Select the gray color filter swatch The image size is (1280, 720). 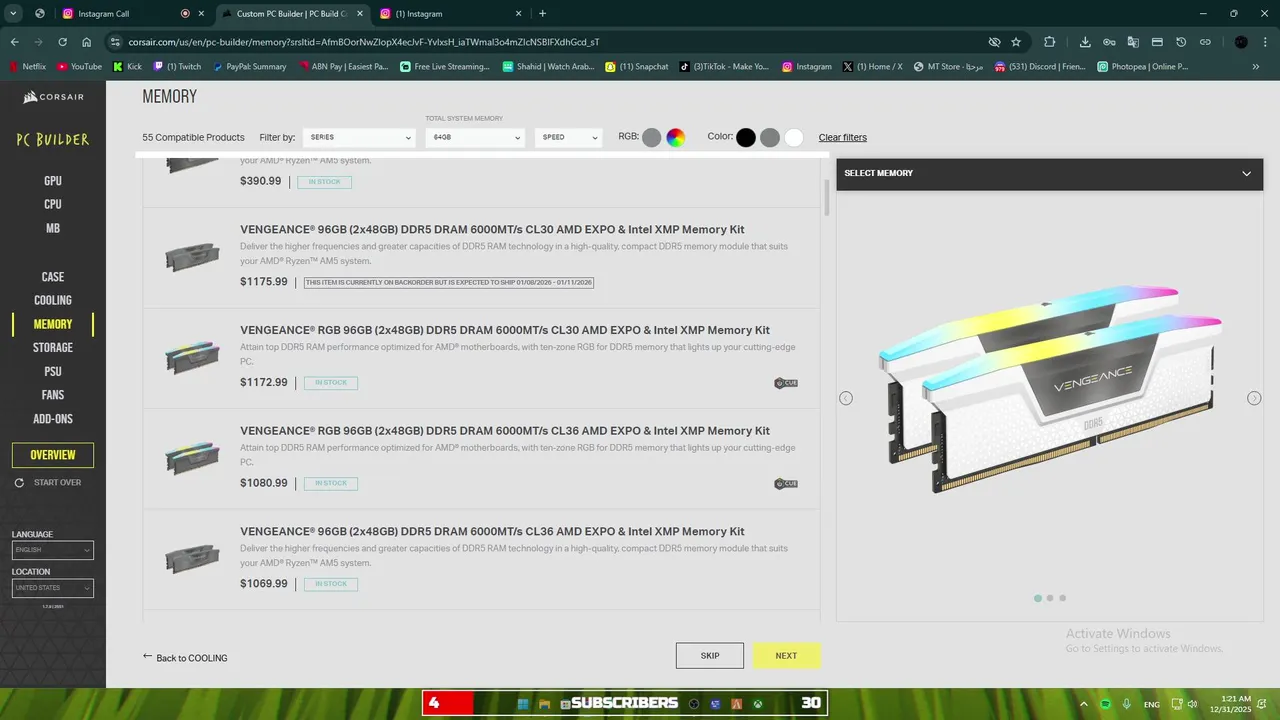pyautogui.click(x=770, y=138)
